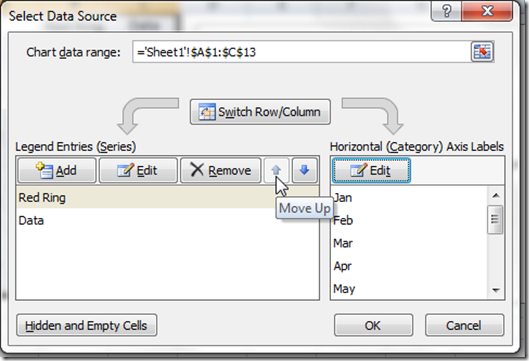Edit the selected legend series
The height and width of the screenshot is (361, 529).
(x=138, y=170)
